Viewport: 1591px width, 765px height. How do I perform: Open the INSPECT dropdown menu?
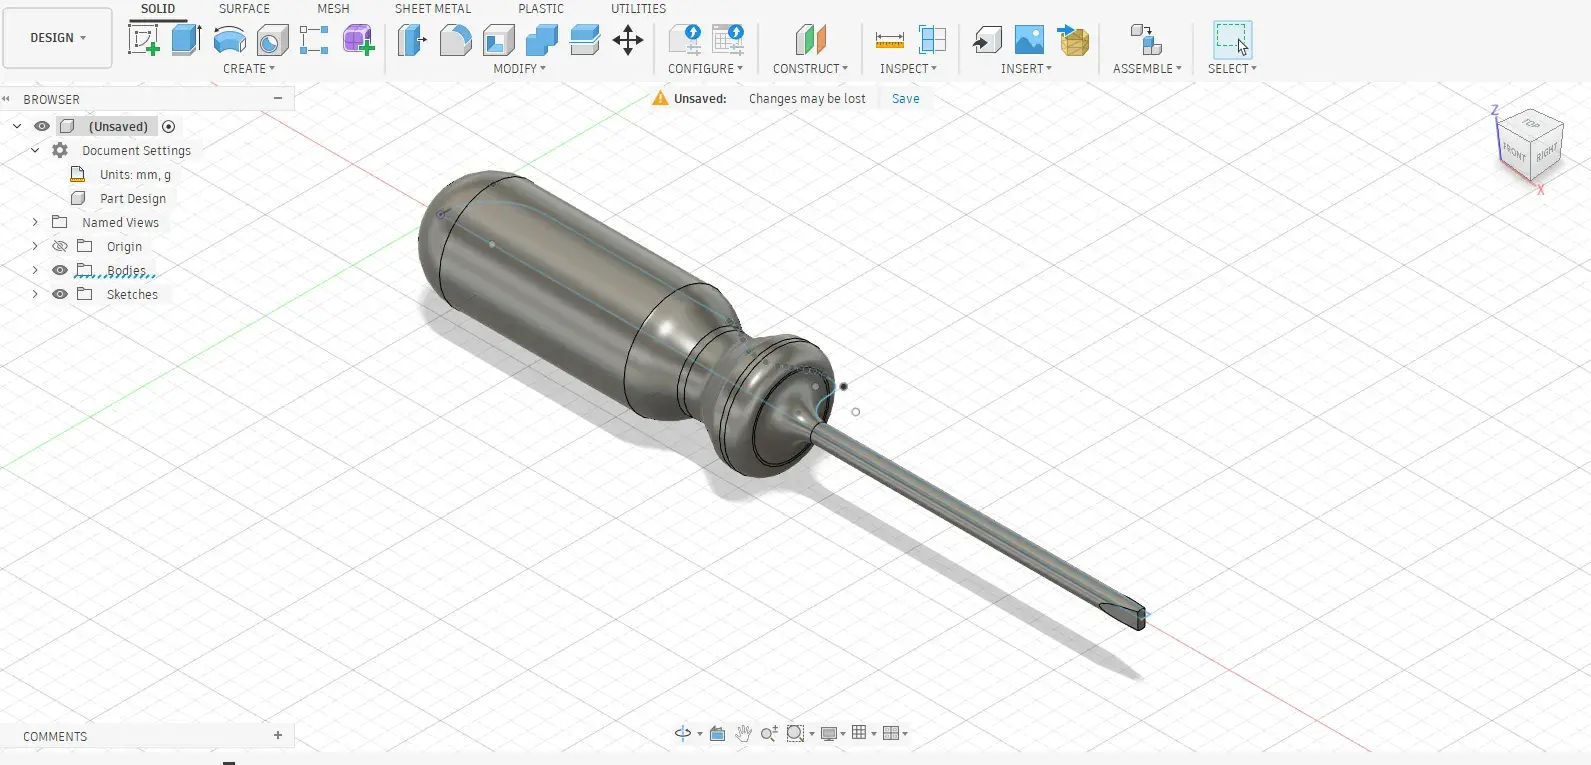point(909,69)
